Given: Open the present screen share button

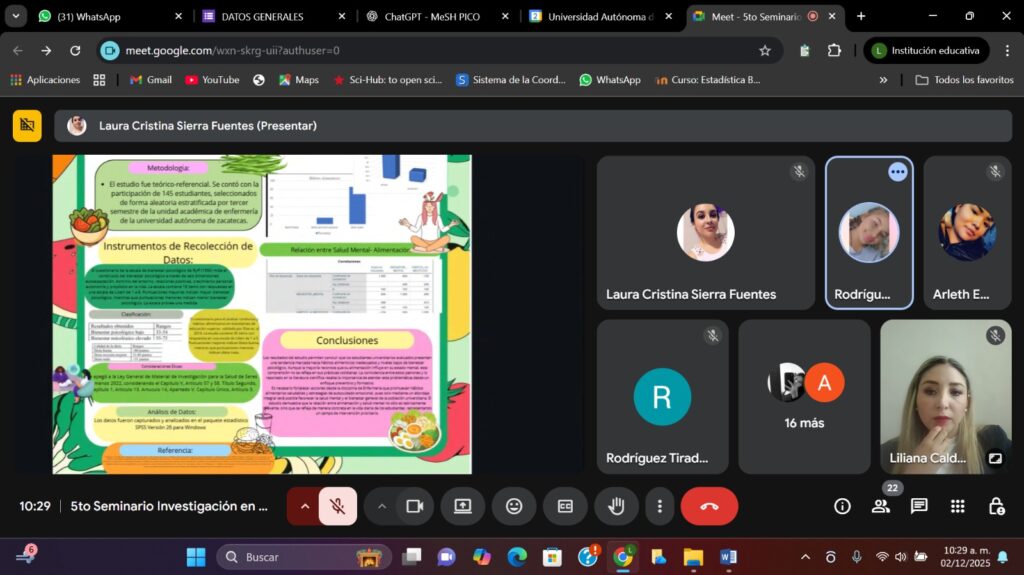Looking at the screenshot, I should pyautogui.click(x=463, y=506).
